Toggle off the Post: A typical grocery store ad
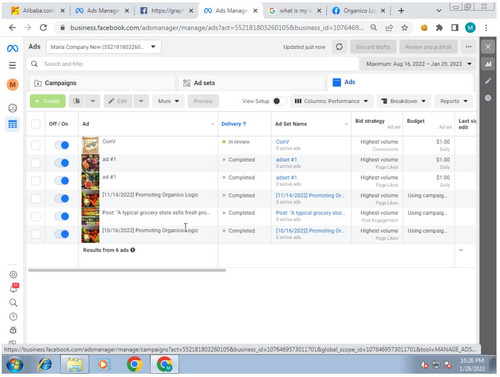500x377 pixels. [x=62, y=216]
